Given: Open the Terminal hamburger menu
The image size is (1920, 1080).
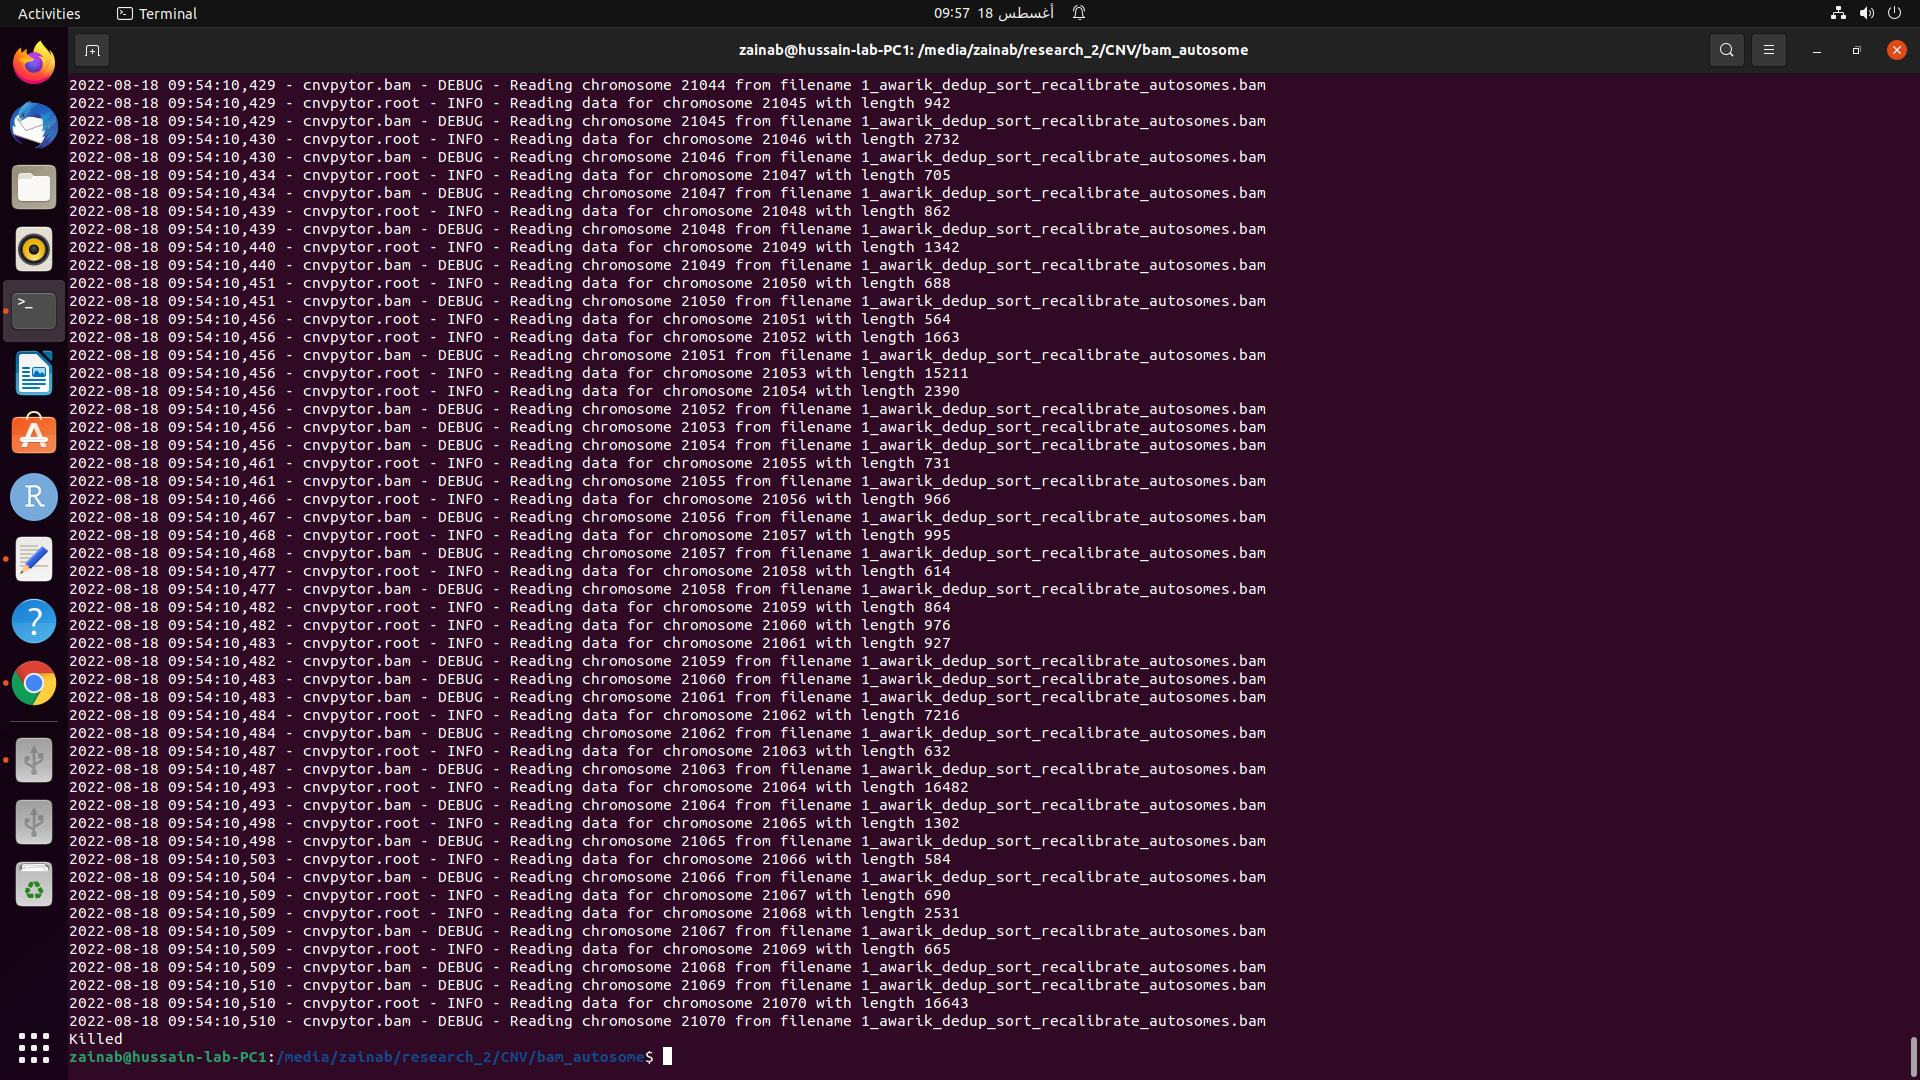Looking at the screenshot, I should coord(1768,49).
